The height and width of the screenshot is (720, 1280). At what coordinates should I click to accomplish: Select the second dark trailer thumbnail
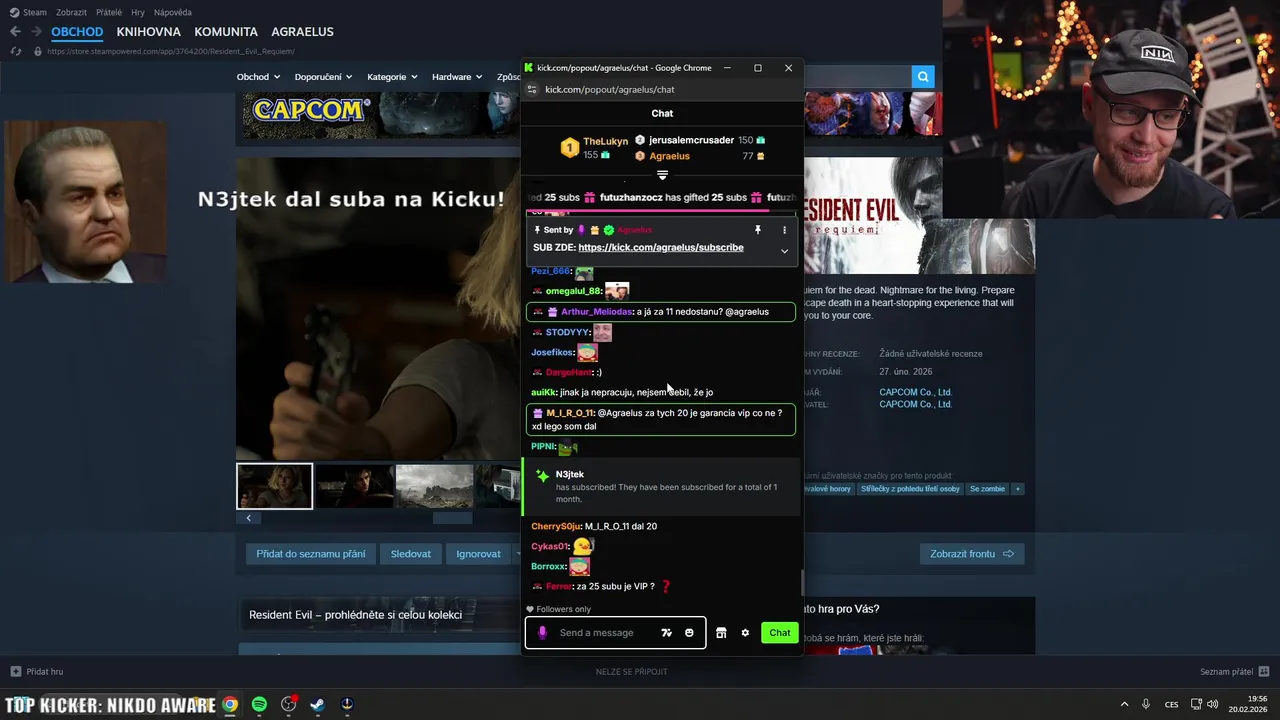(354, 486)
